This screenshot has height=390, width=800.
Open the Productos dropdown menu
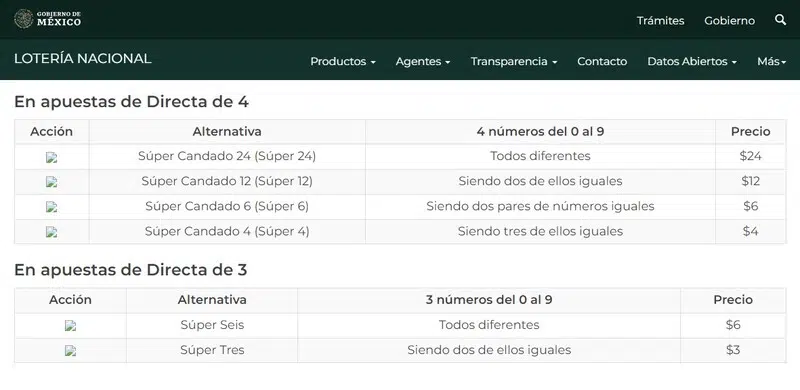tap(343, 61)
